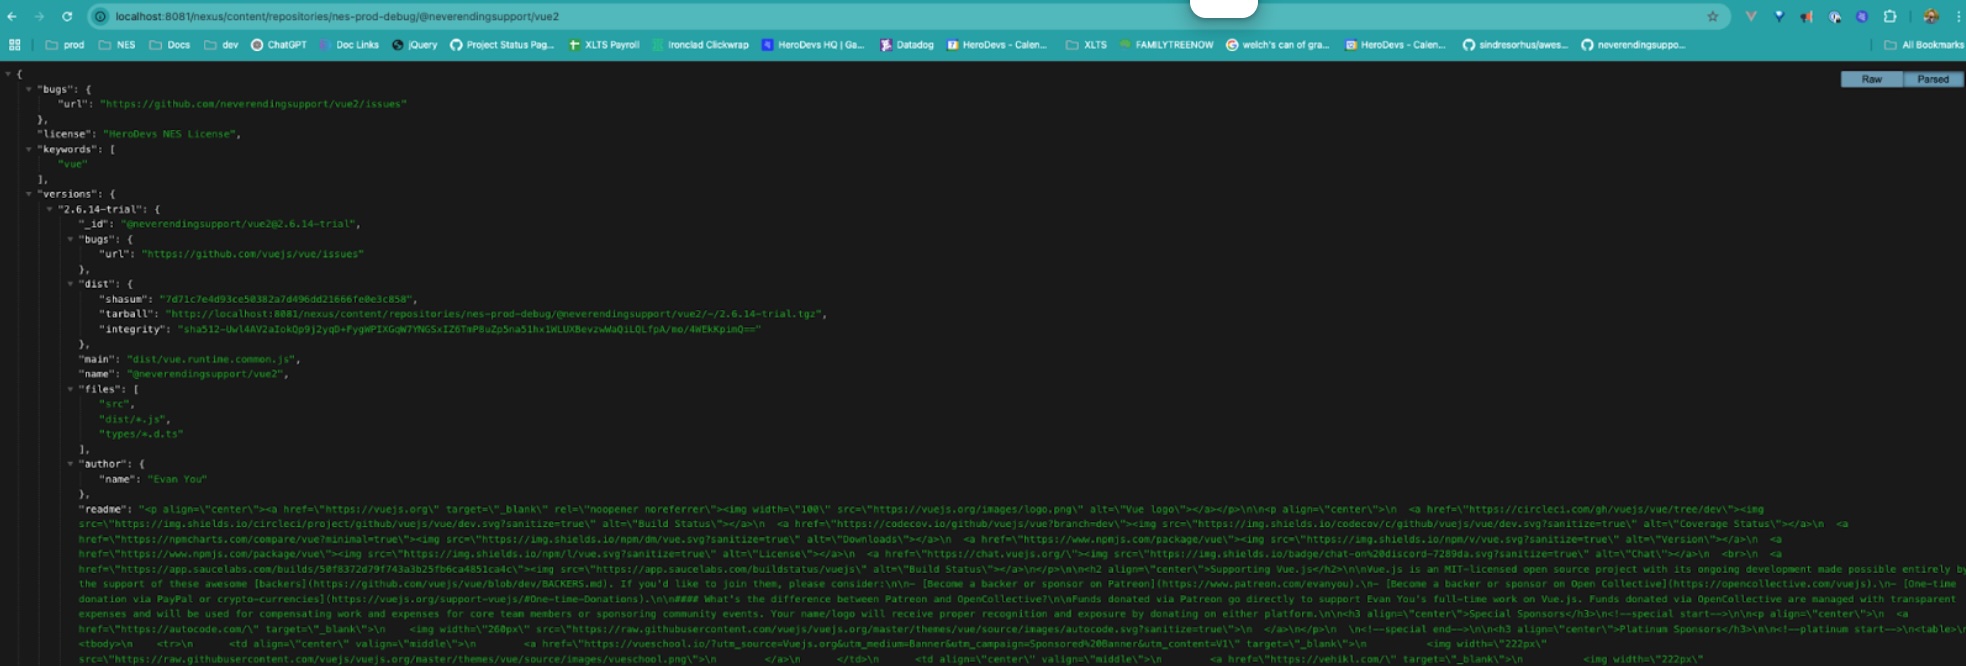Viewport: 1966px width, 666px height.
Task: Open the NES bookmarks folder
Action: coord(117,45)
